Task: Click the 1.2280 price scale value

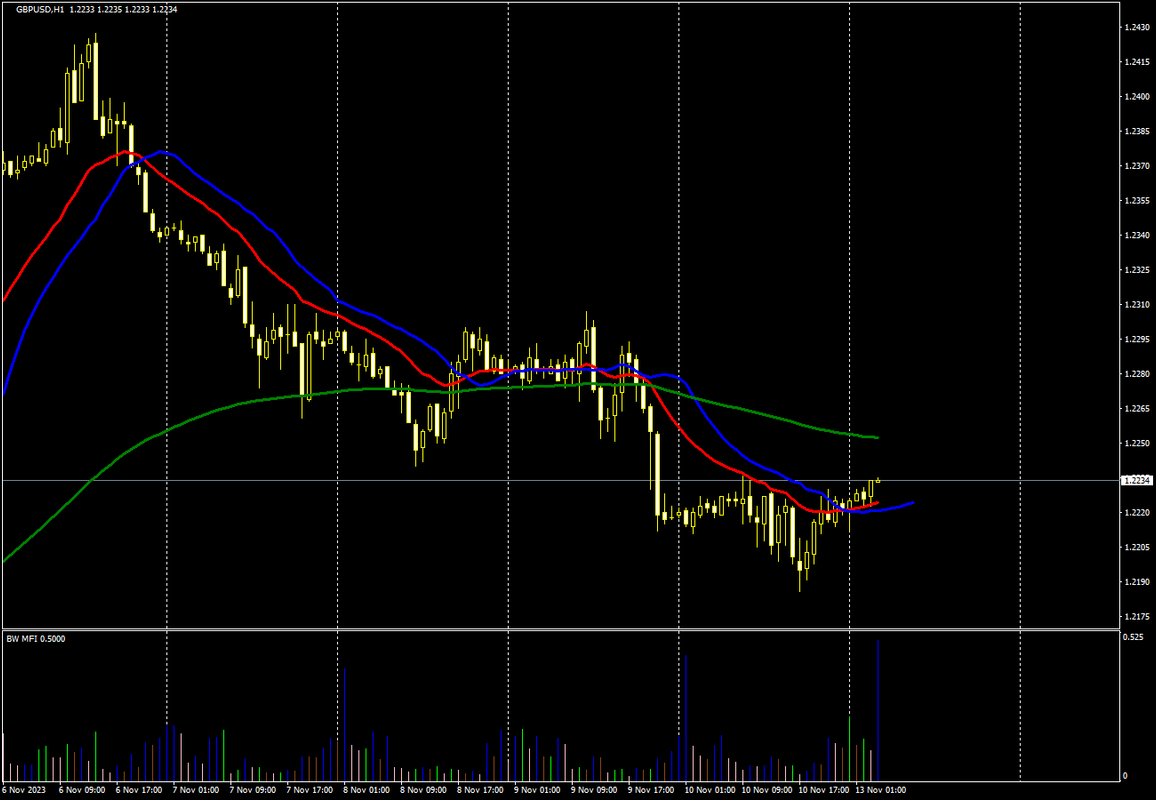Action: click(1136, 374)
